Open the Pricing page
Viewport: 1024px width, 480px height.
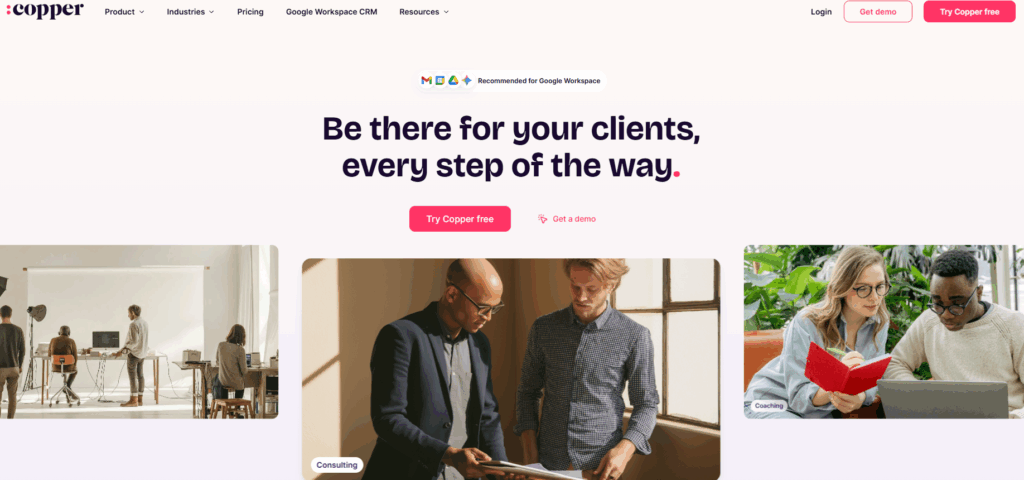(x=250, y=12)
